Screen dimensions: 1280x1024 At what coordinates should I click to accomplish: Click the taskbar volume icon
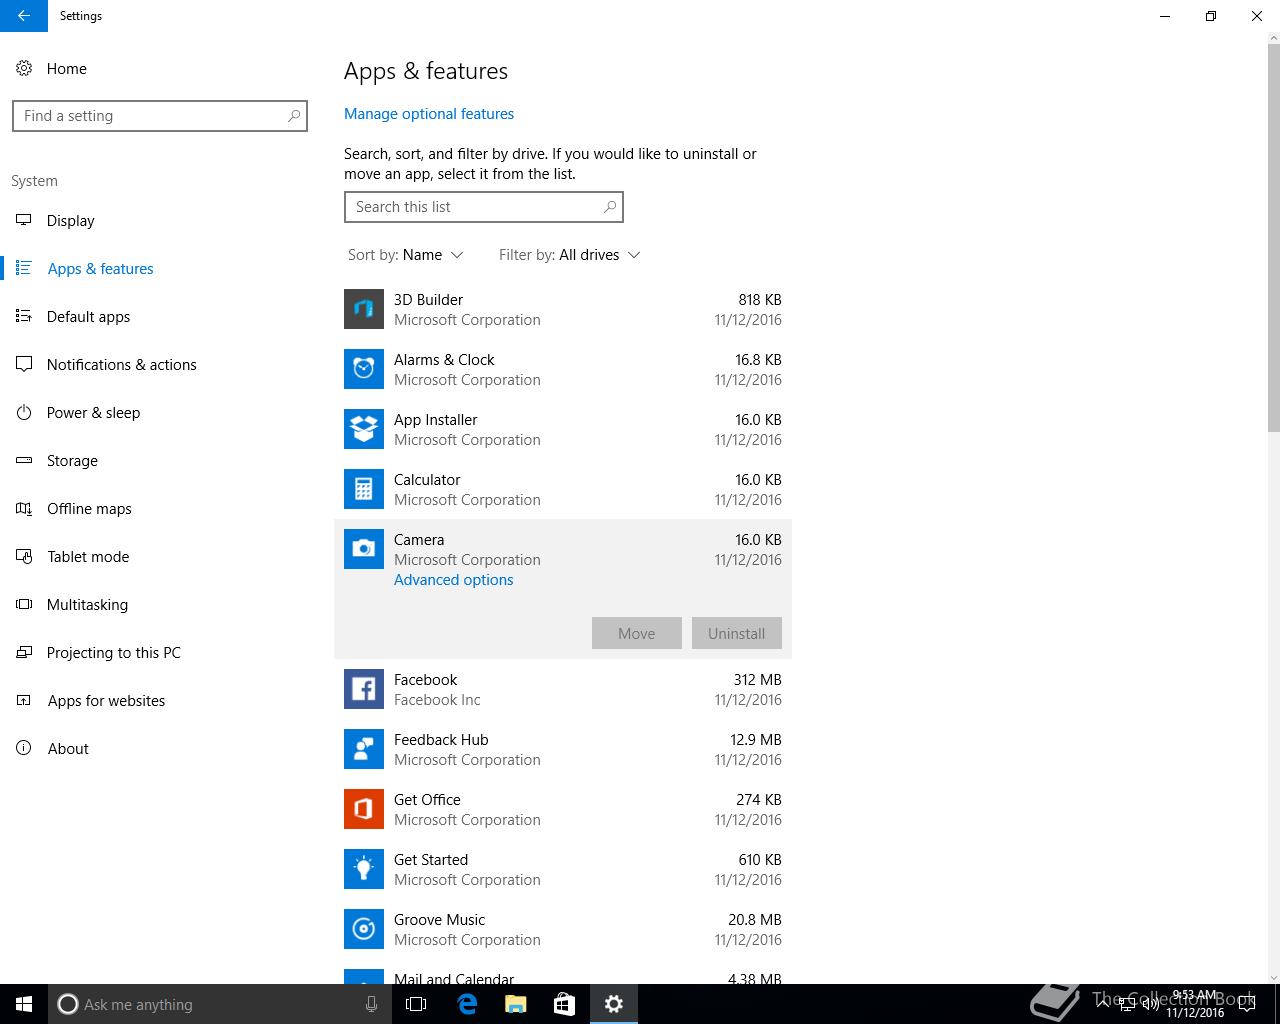1150,1004
